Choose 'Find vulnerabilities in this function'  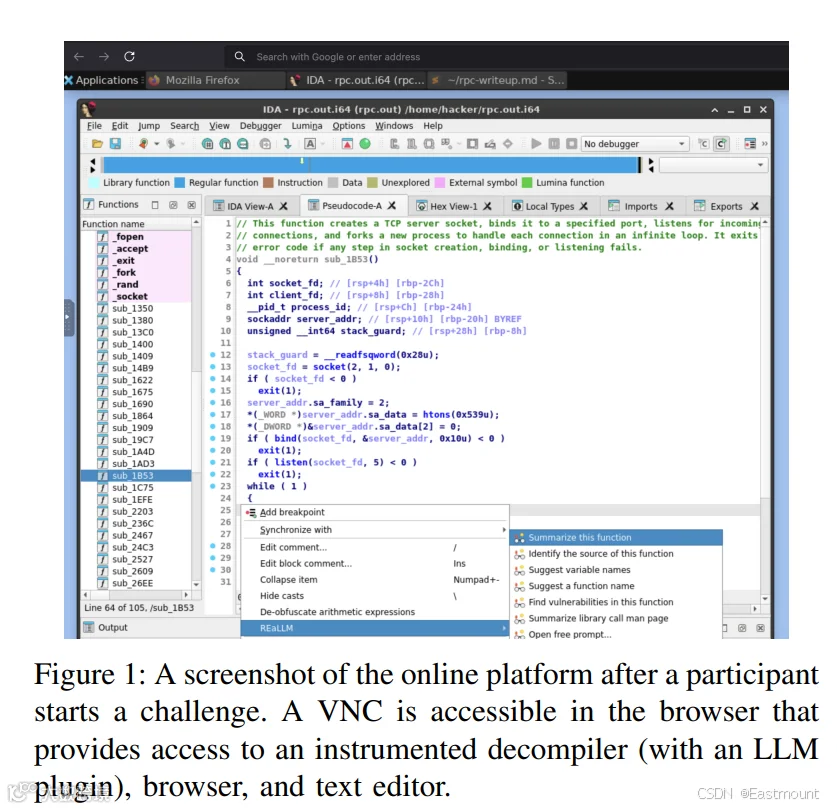coord(617,602)
